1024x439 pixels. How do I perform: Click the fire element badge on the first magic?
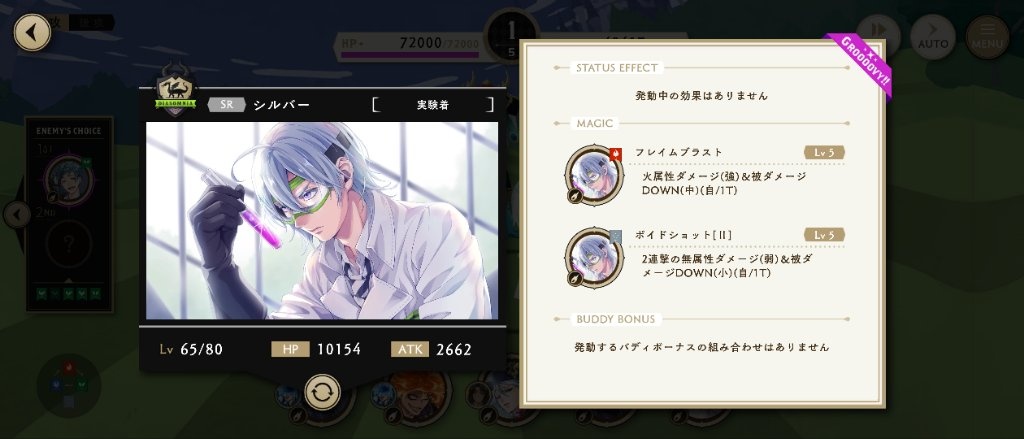[616, 154]
